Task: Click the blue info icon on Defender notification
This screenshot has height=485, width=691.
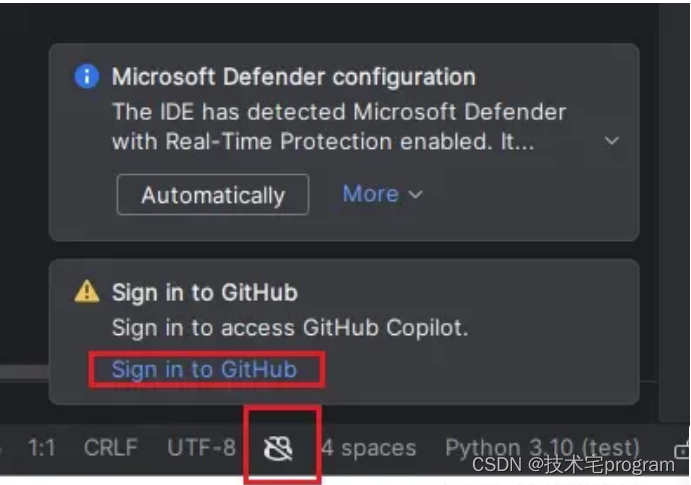Action: tap(86, 76)
